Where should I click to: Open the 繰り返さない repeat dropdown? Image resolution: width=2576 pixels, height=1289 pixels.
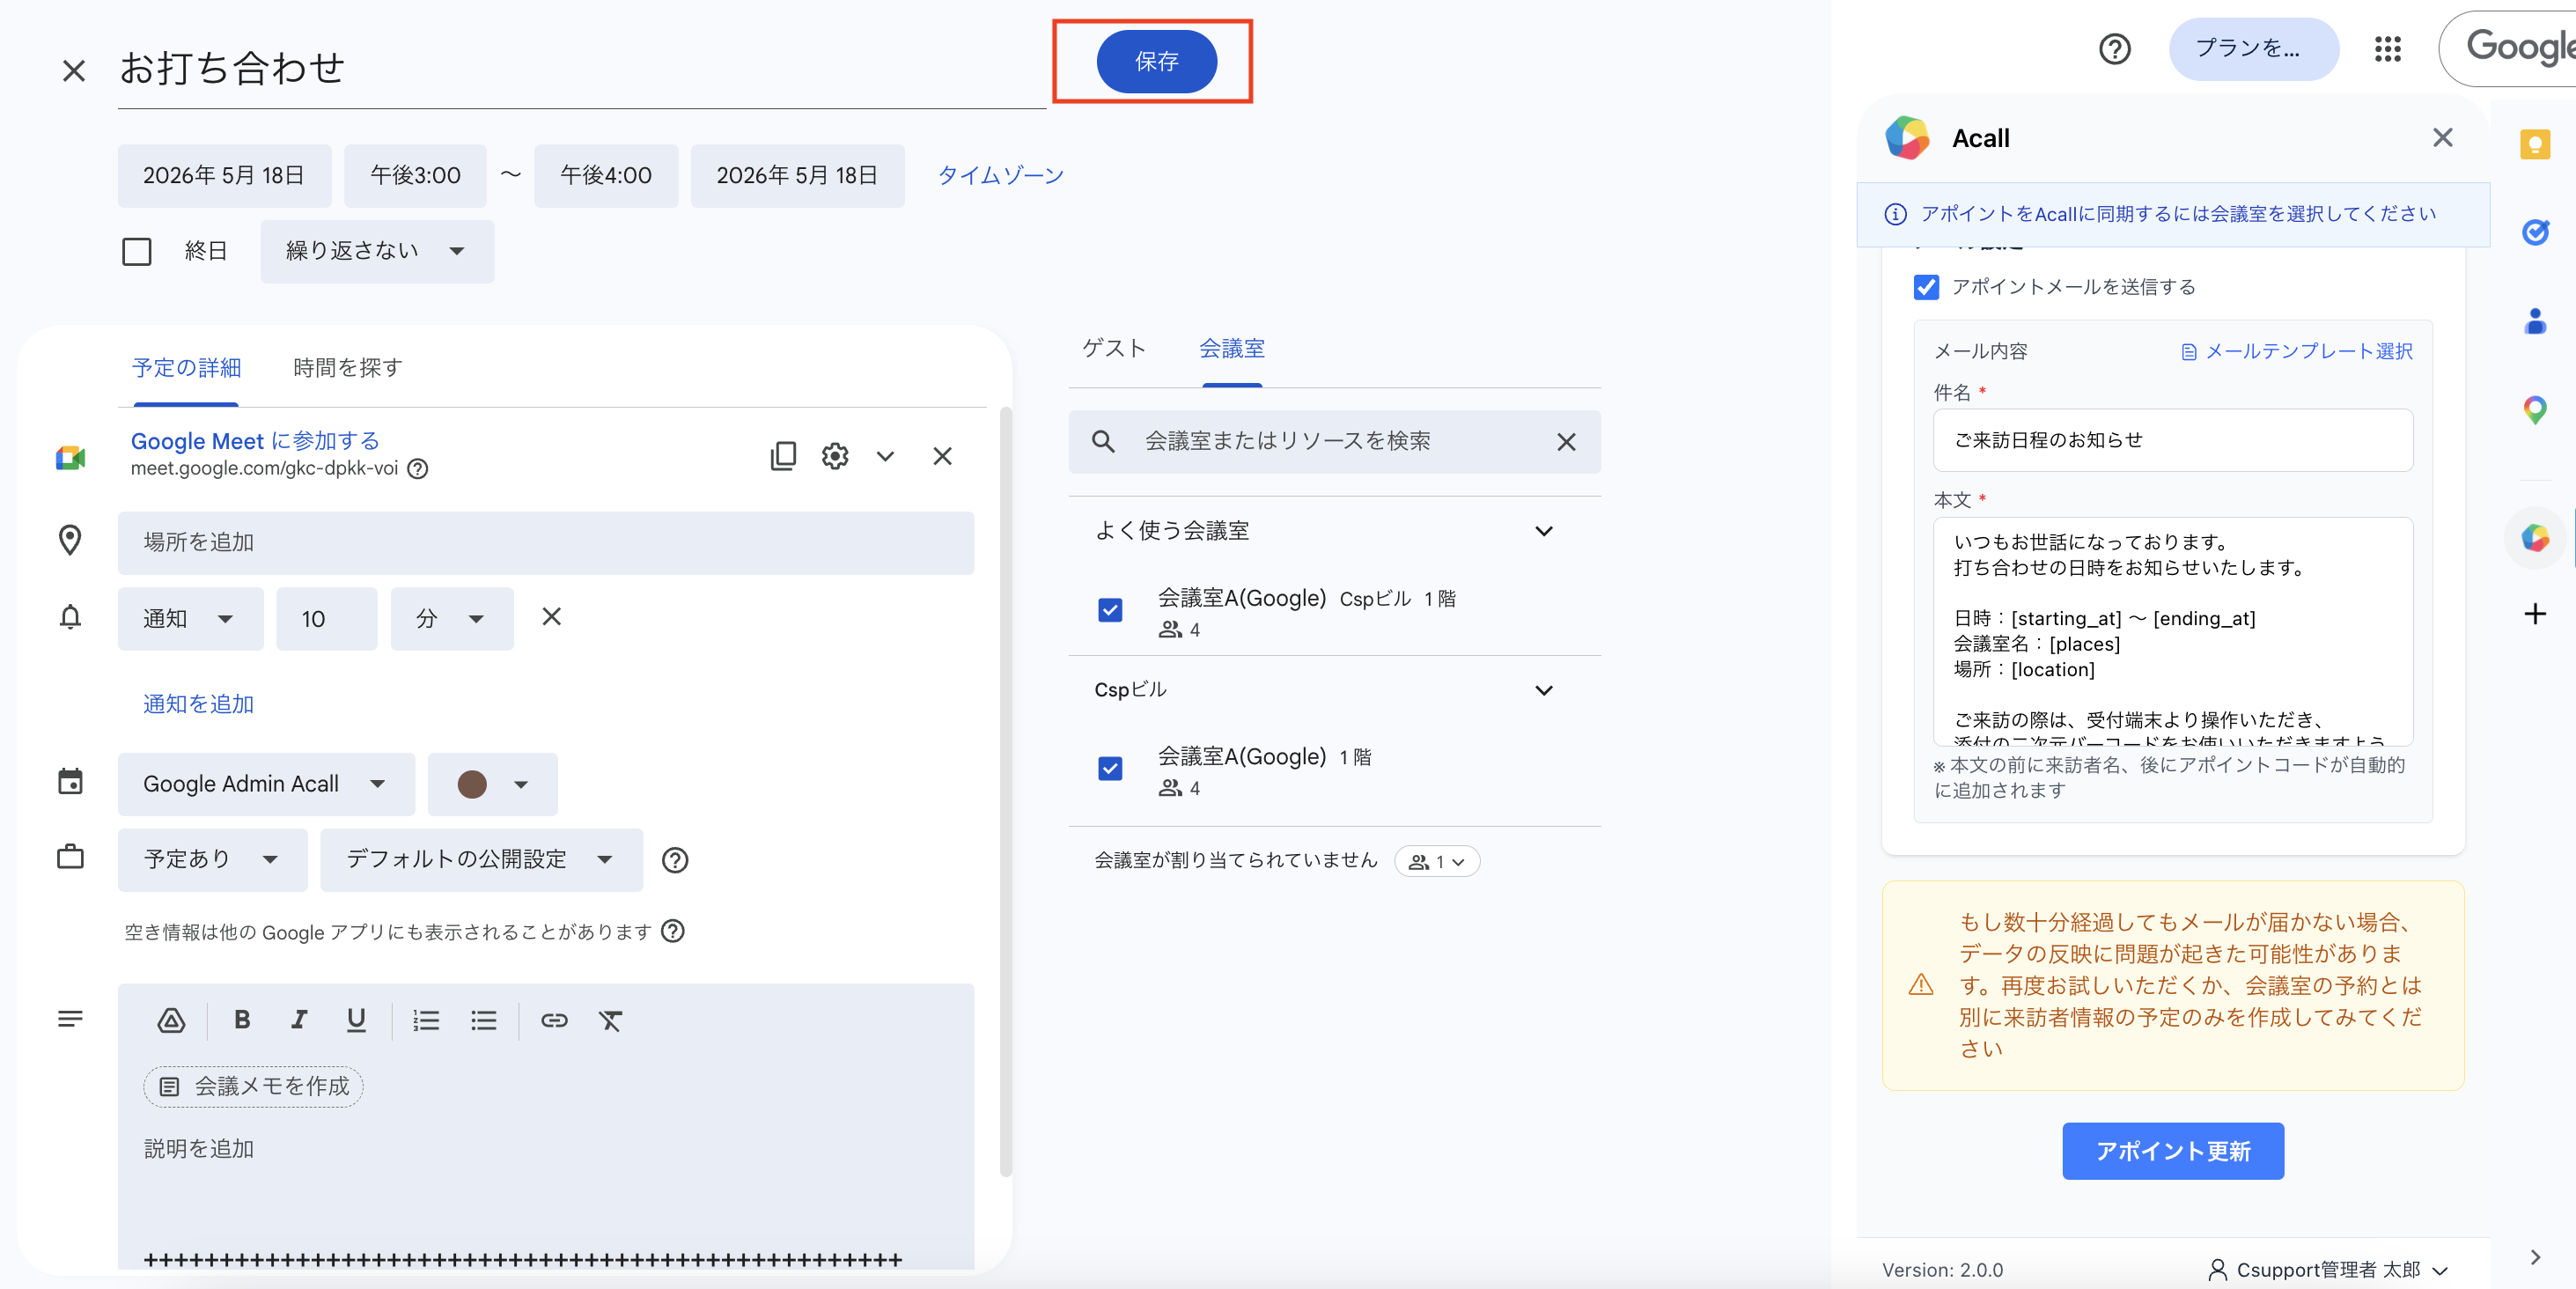[x=377, y=251]
